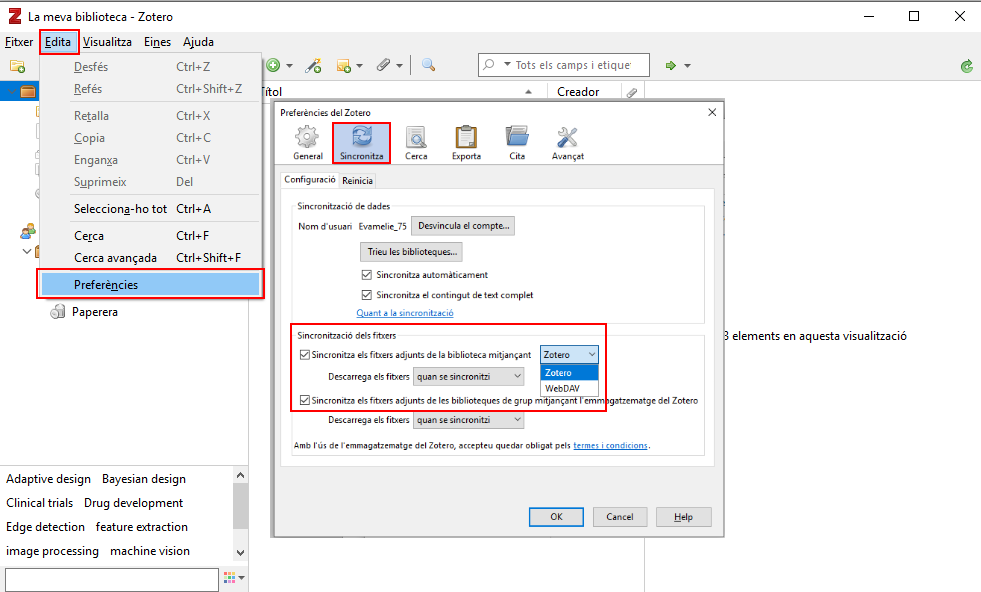The width and height of the screenshot is (981, 592).
Task: Click the new collection folder icon
Action: [x=18, y=66]
